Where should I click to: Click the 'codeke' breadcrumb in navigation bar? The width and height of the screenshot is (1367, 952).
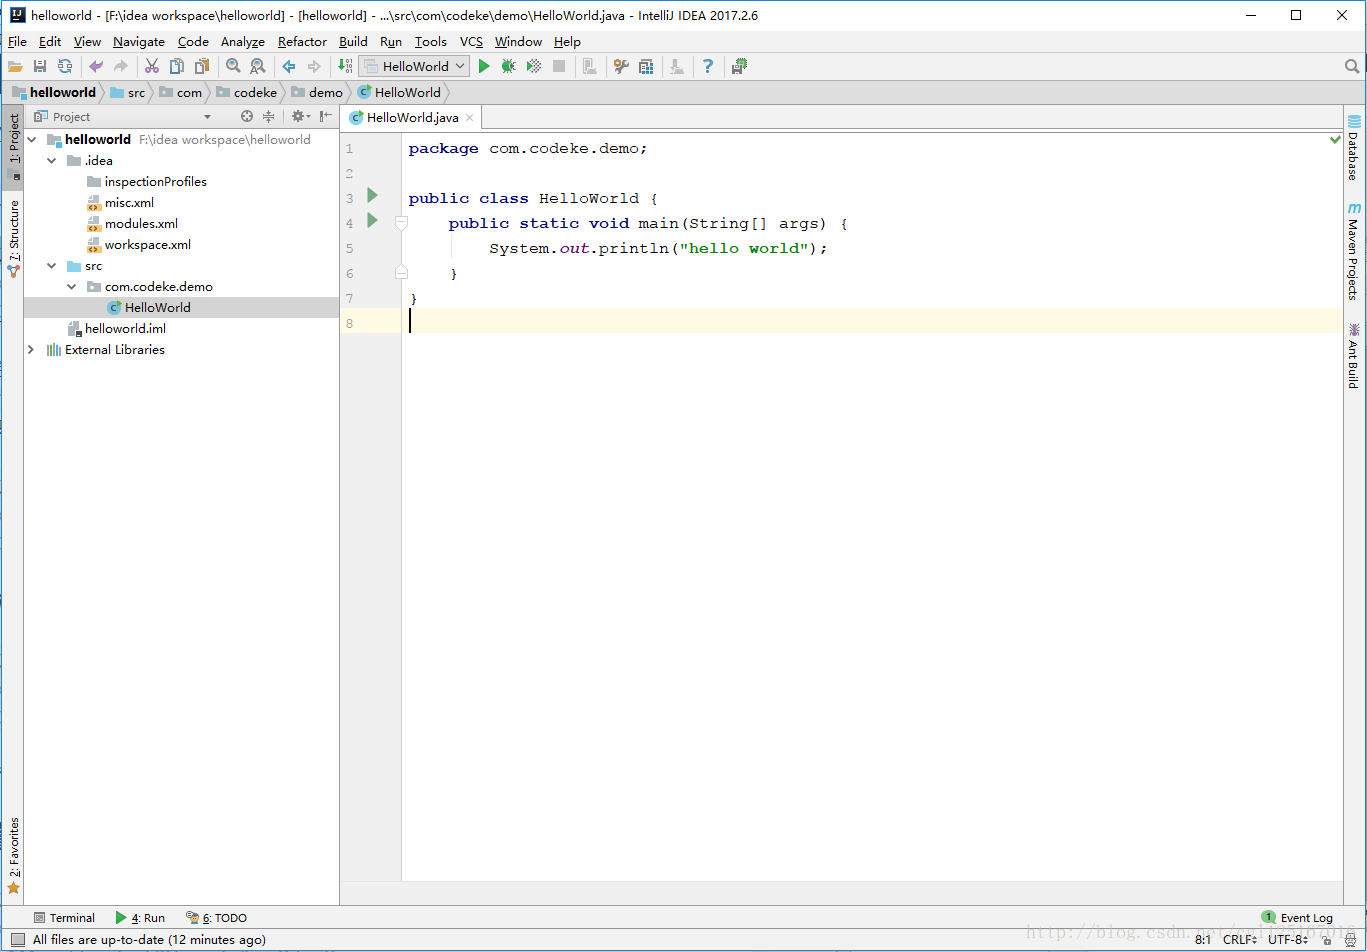pyautogui.click(x=247, y=92)
